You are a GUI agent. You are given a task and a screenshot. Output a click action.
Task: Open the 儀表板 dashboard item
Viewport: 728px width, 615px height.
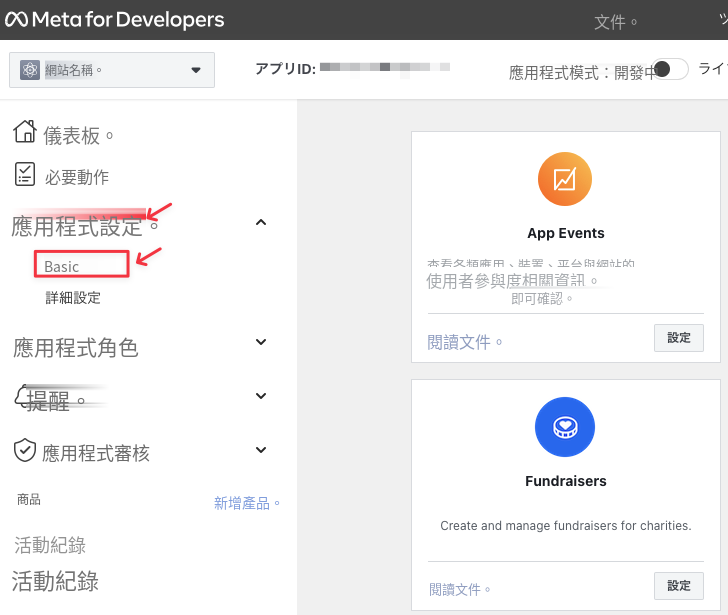[x=78, y=136]
